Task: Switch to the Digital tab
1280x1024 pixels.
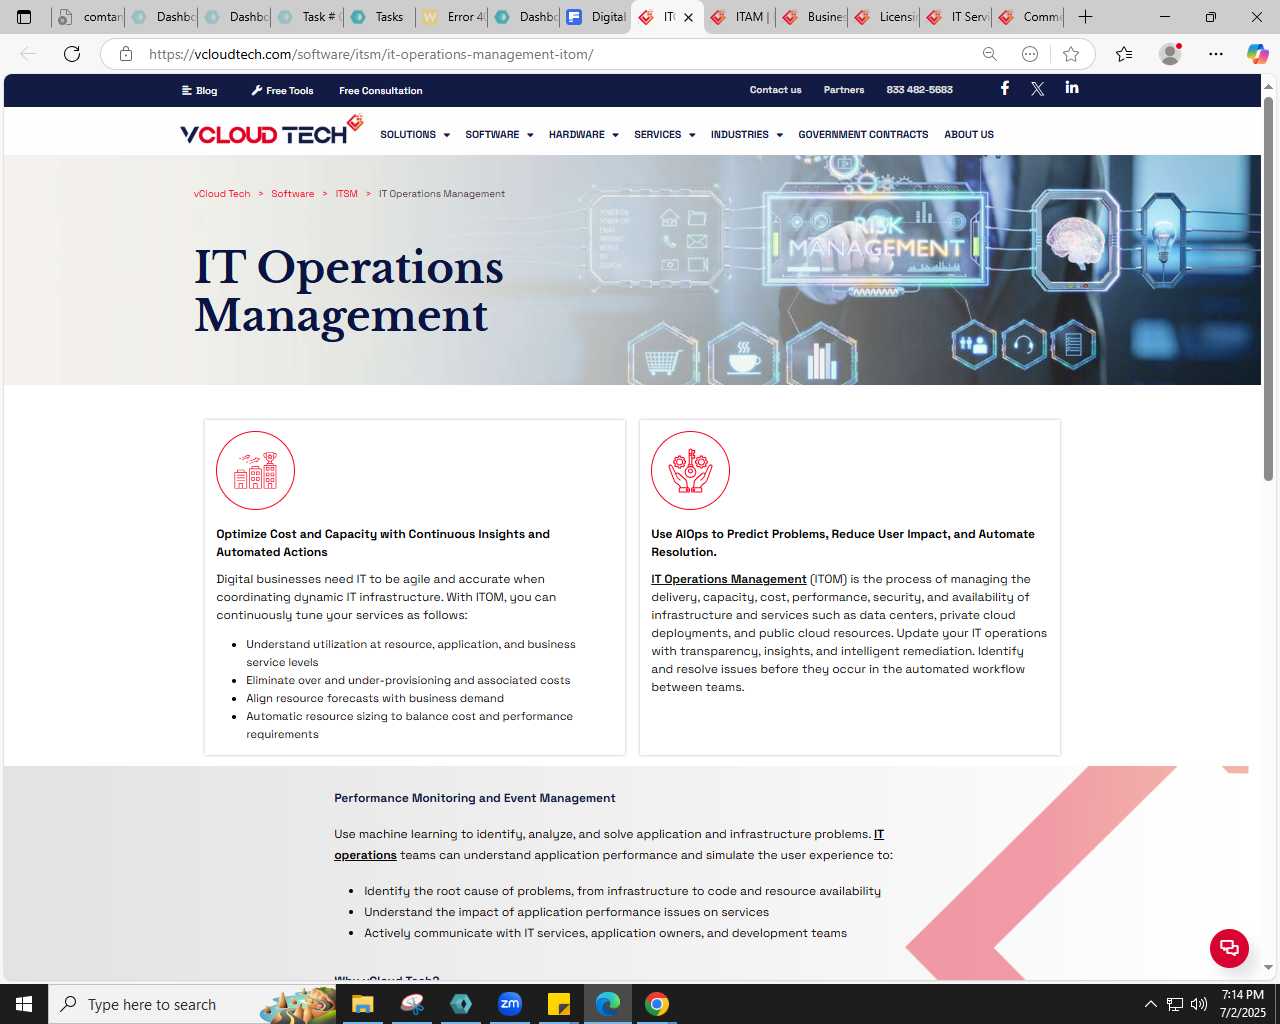Action: click(x=597, y=17)
